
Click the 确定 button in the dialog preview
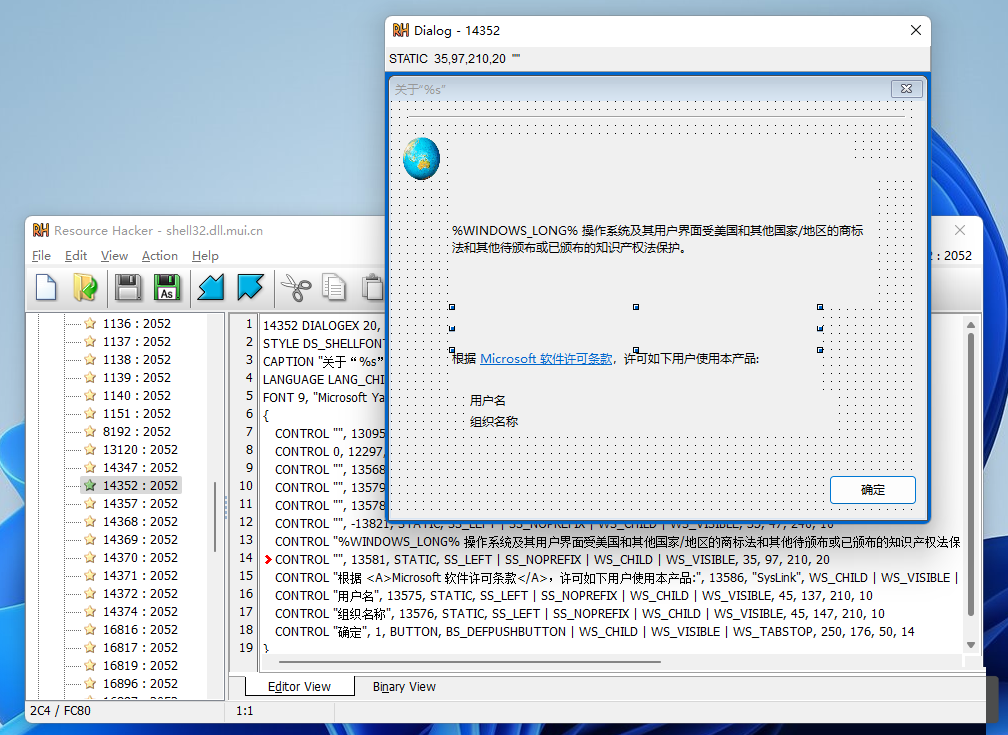(x=873, y=490)
